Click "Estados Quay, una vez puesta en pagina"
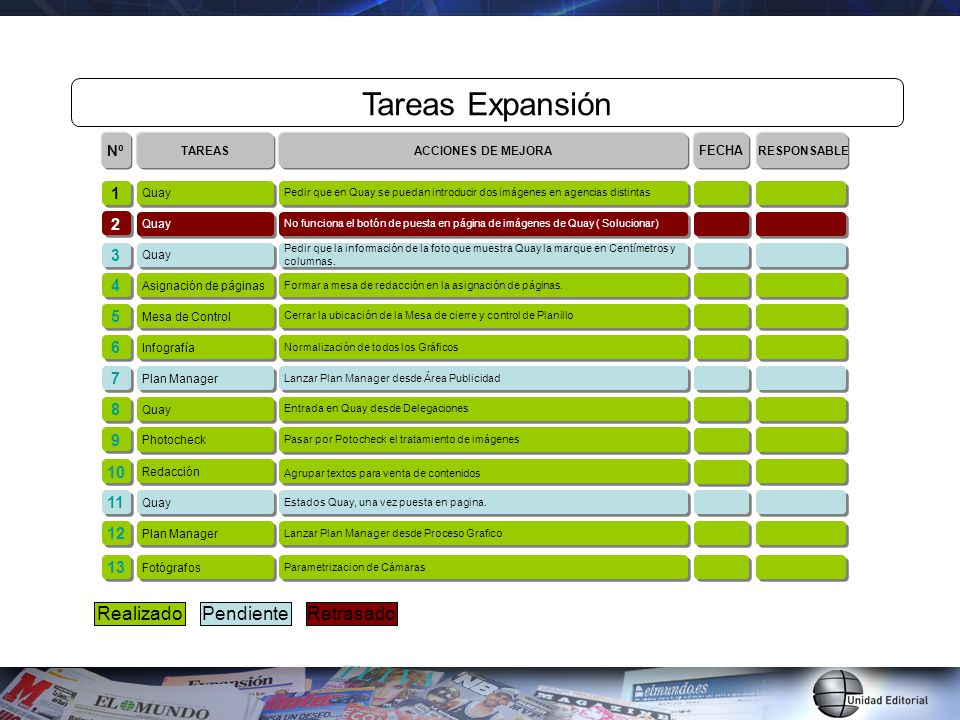This screenshot has height=720, width=960. click(x=484, y=503)
